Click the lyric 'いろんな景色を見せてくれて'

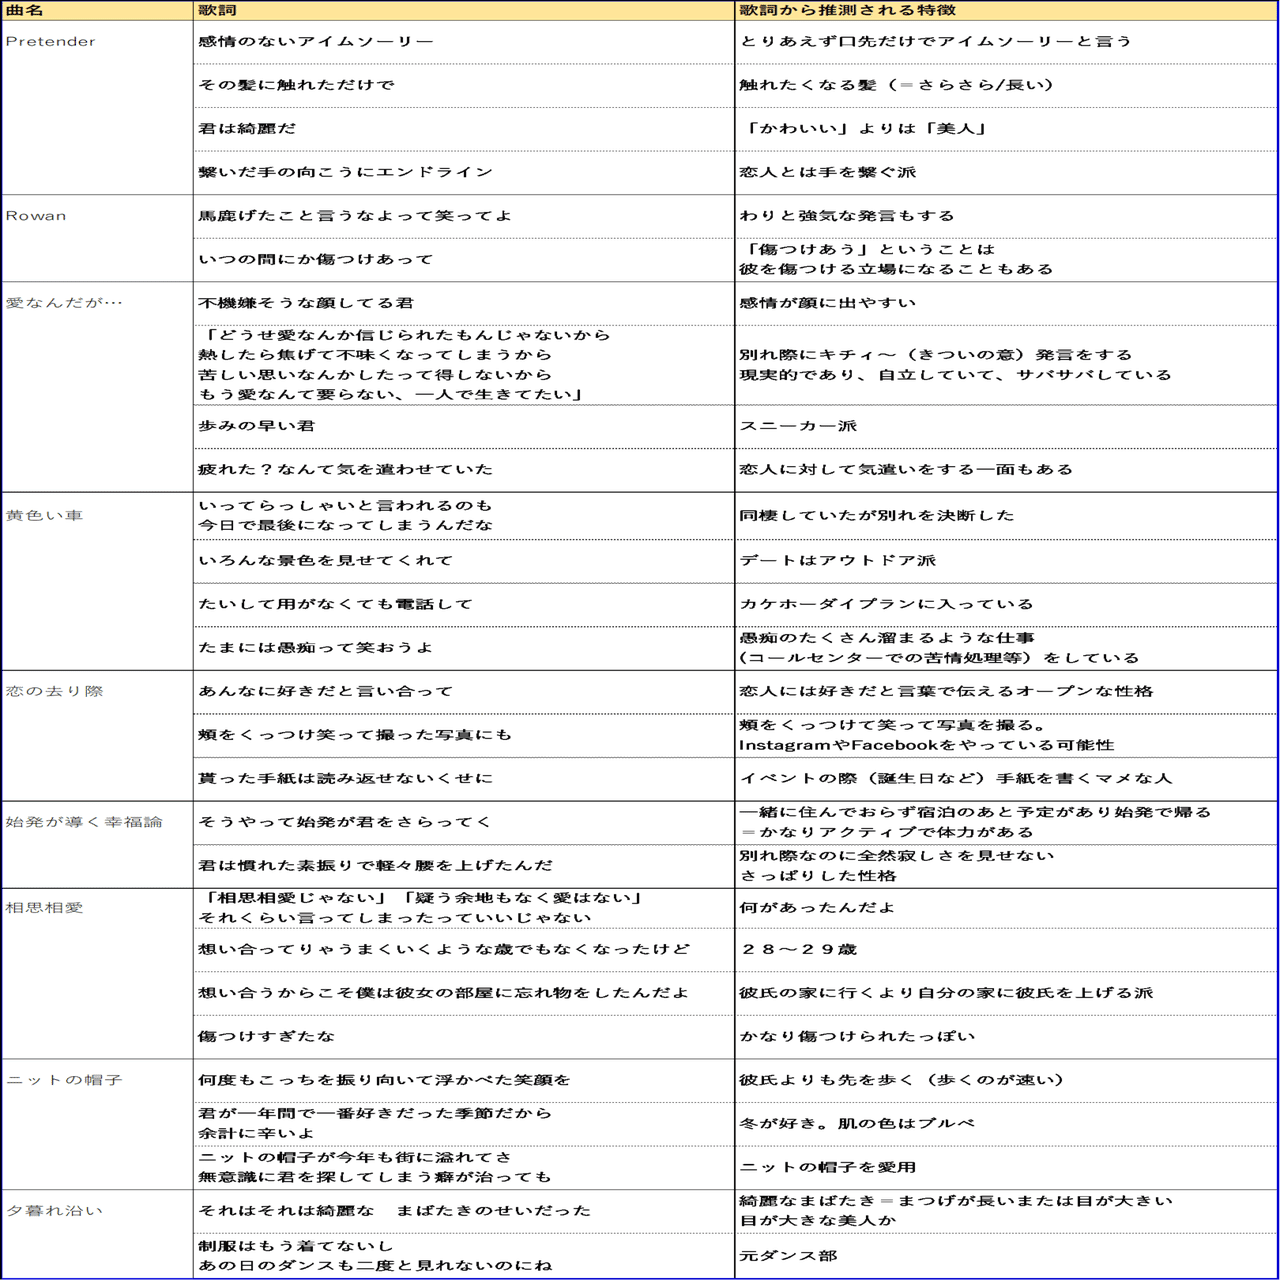pos(464,561)
